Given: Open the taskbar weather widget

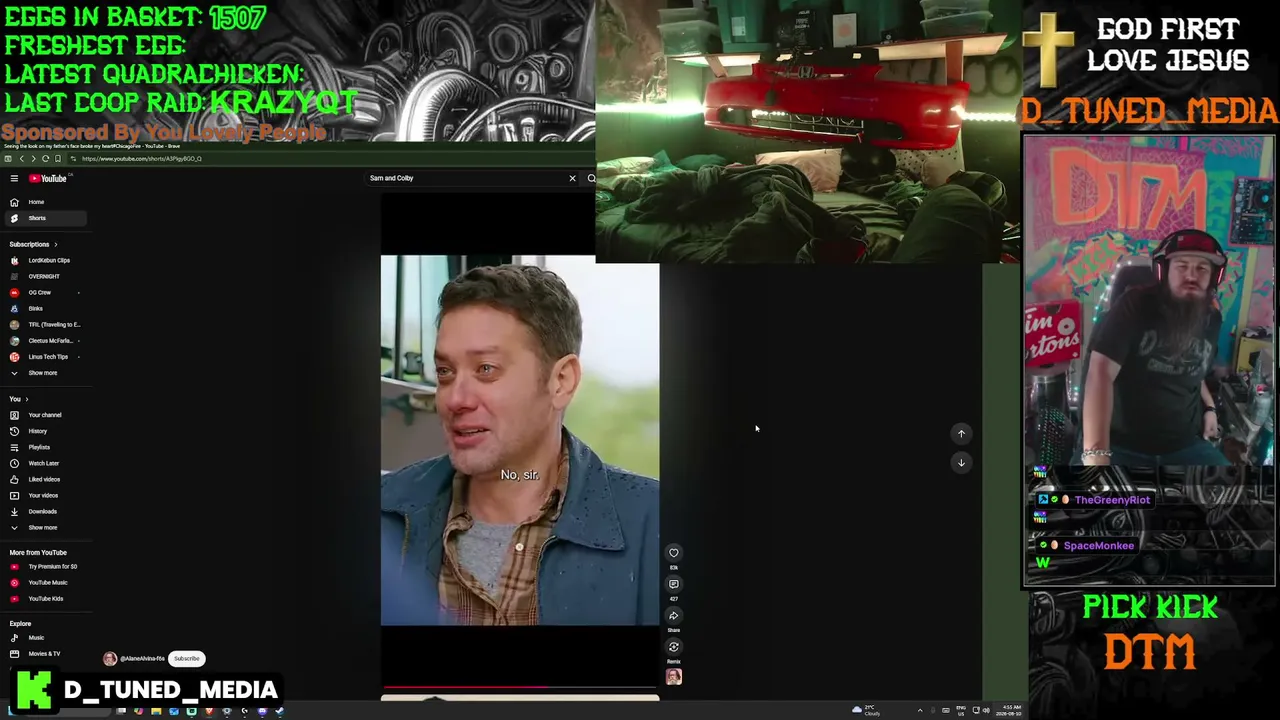Looking at the screenshot, I should [x=866, y=710].
